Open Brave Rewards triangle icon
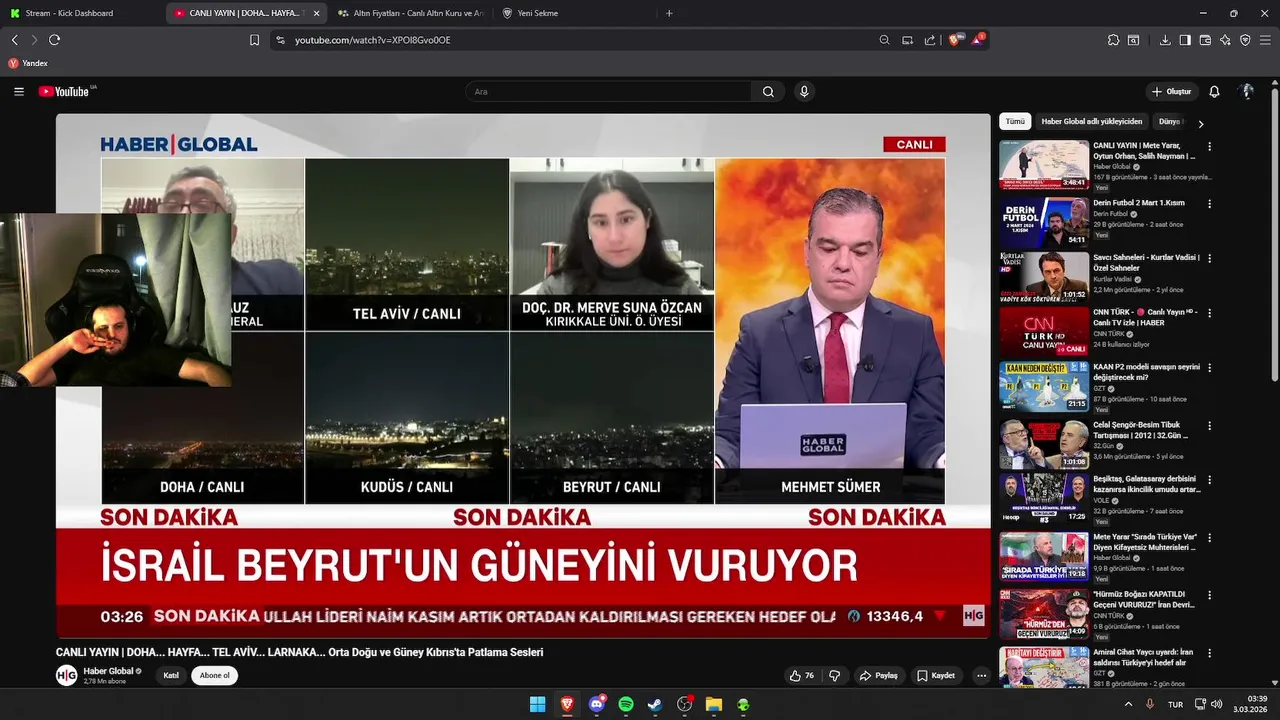Image resolution: width=1280 pixels, height=720 pixels. click(977, 40)
